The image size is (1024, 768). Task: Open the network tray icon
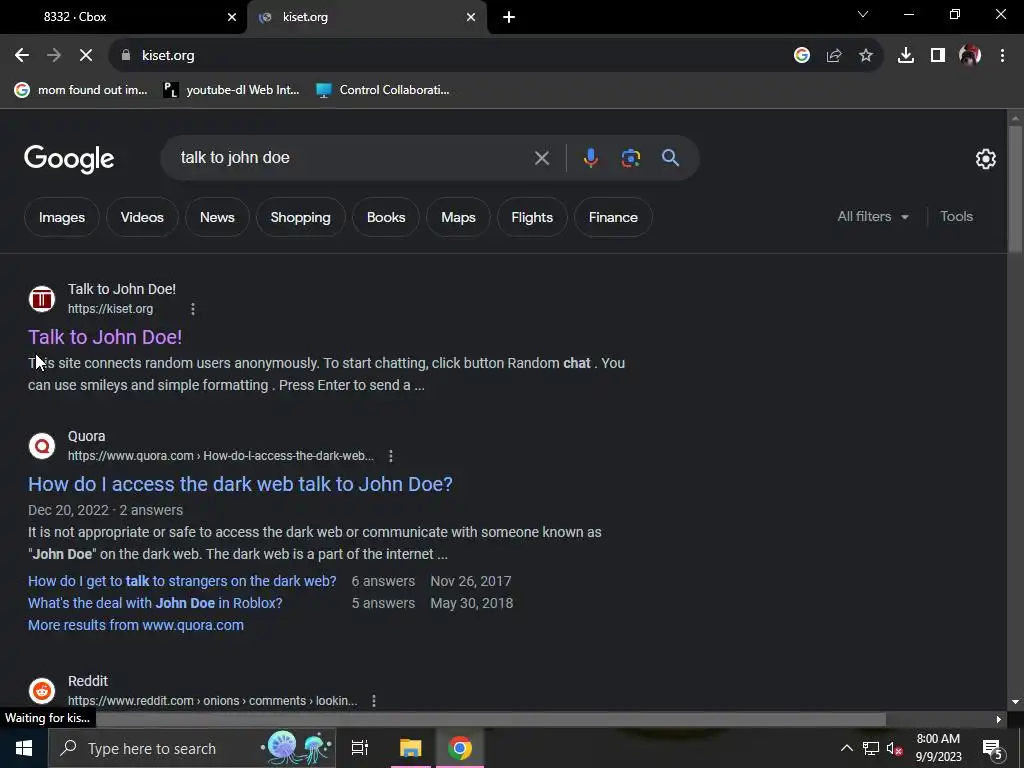pyautogui.click(x=871, y=748)
